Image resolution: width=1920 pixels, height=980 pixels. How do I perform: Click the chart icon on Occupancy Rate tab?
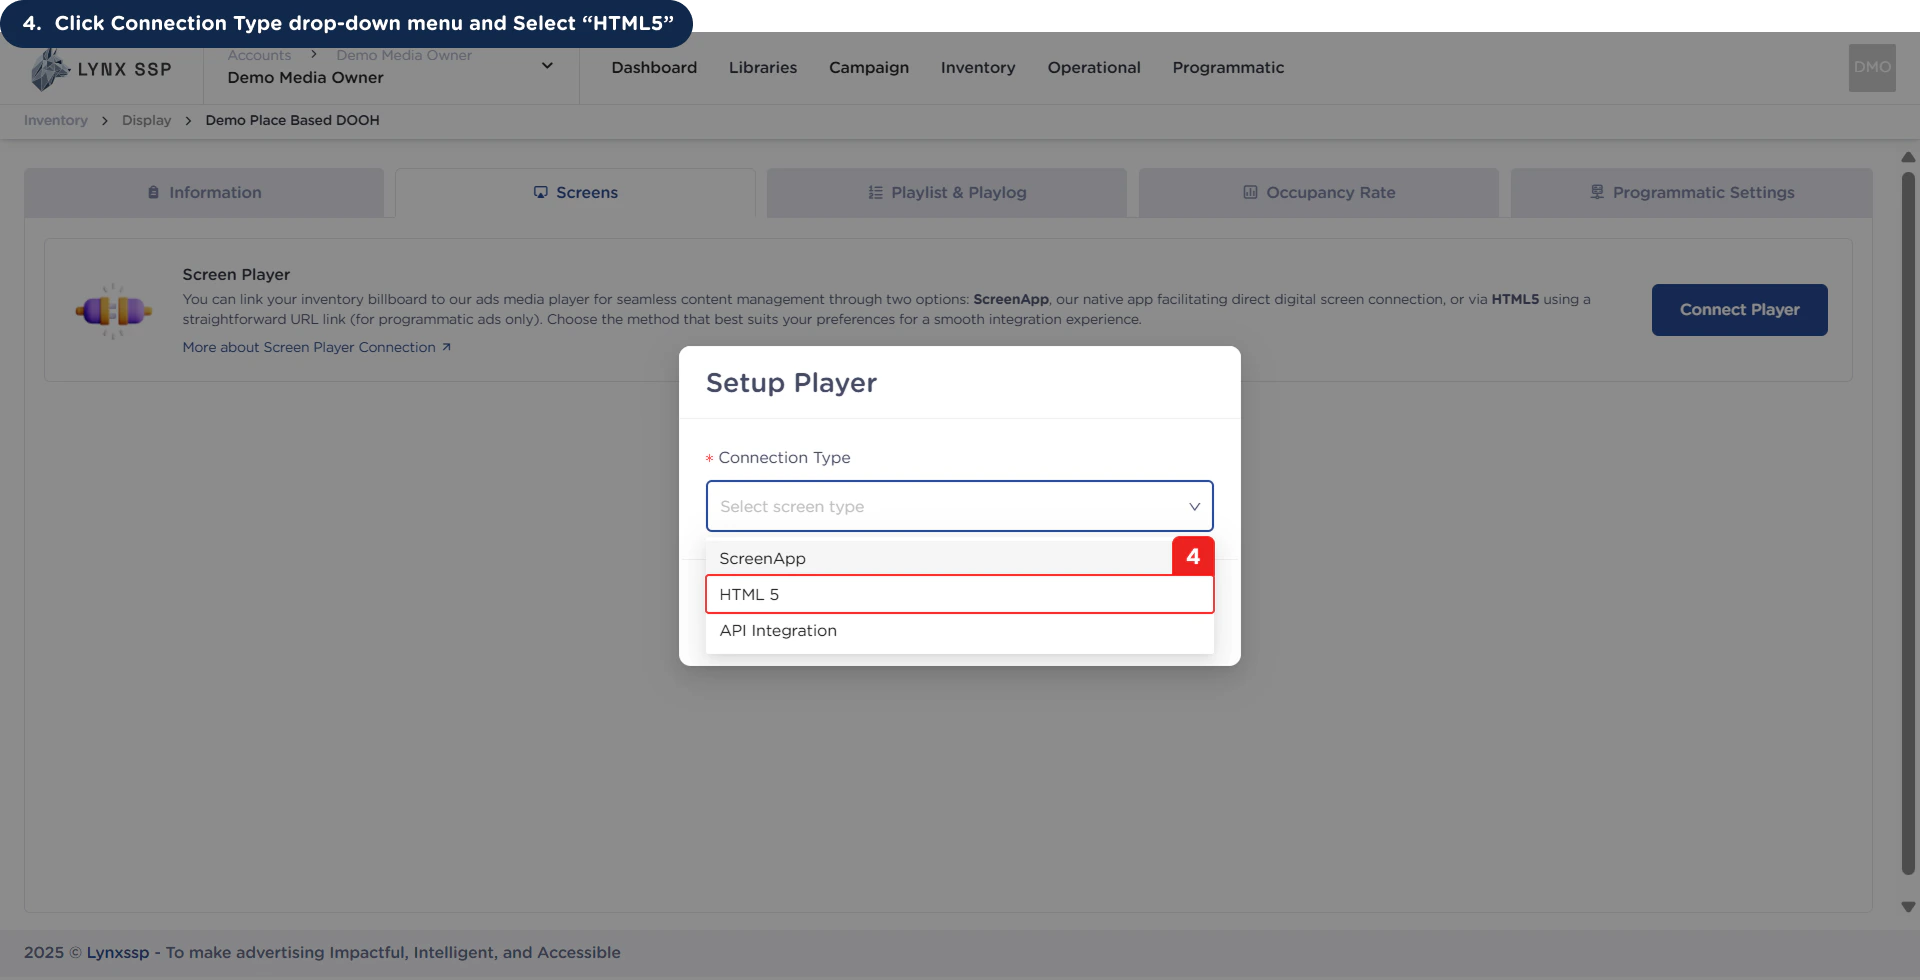coord(1249,192)
